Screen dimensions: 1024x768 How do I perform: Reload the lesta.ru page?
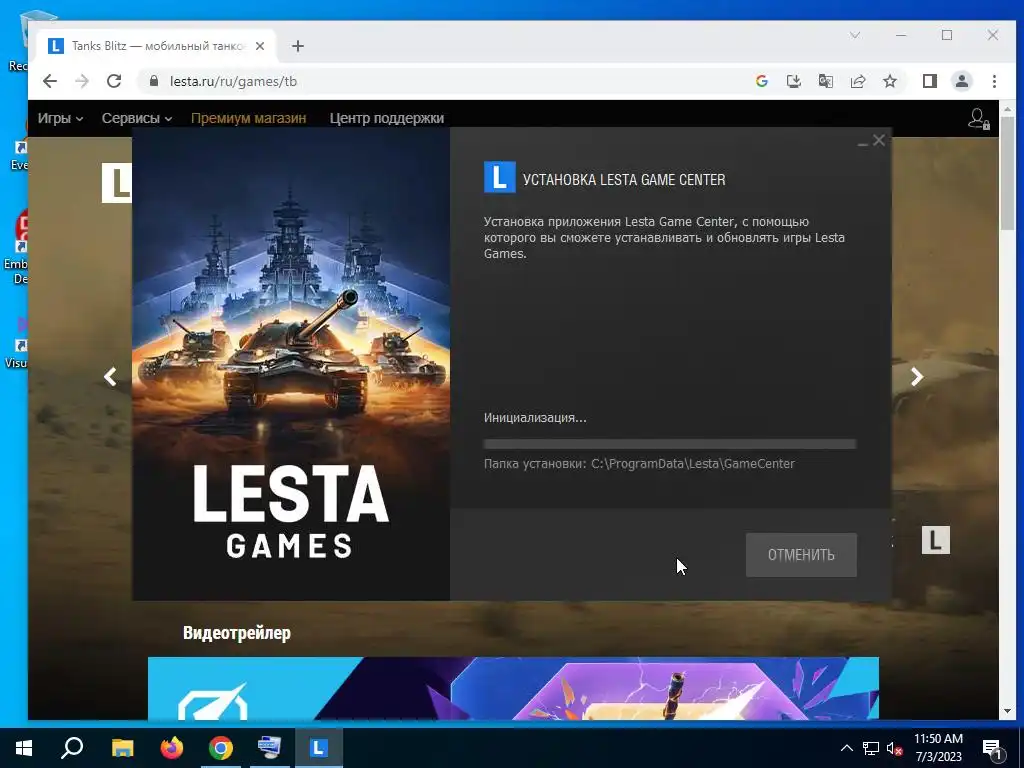tap(114, 81)
